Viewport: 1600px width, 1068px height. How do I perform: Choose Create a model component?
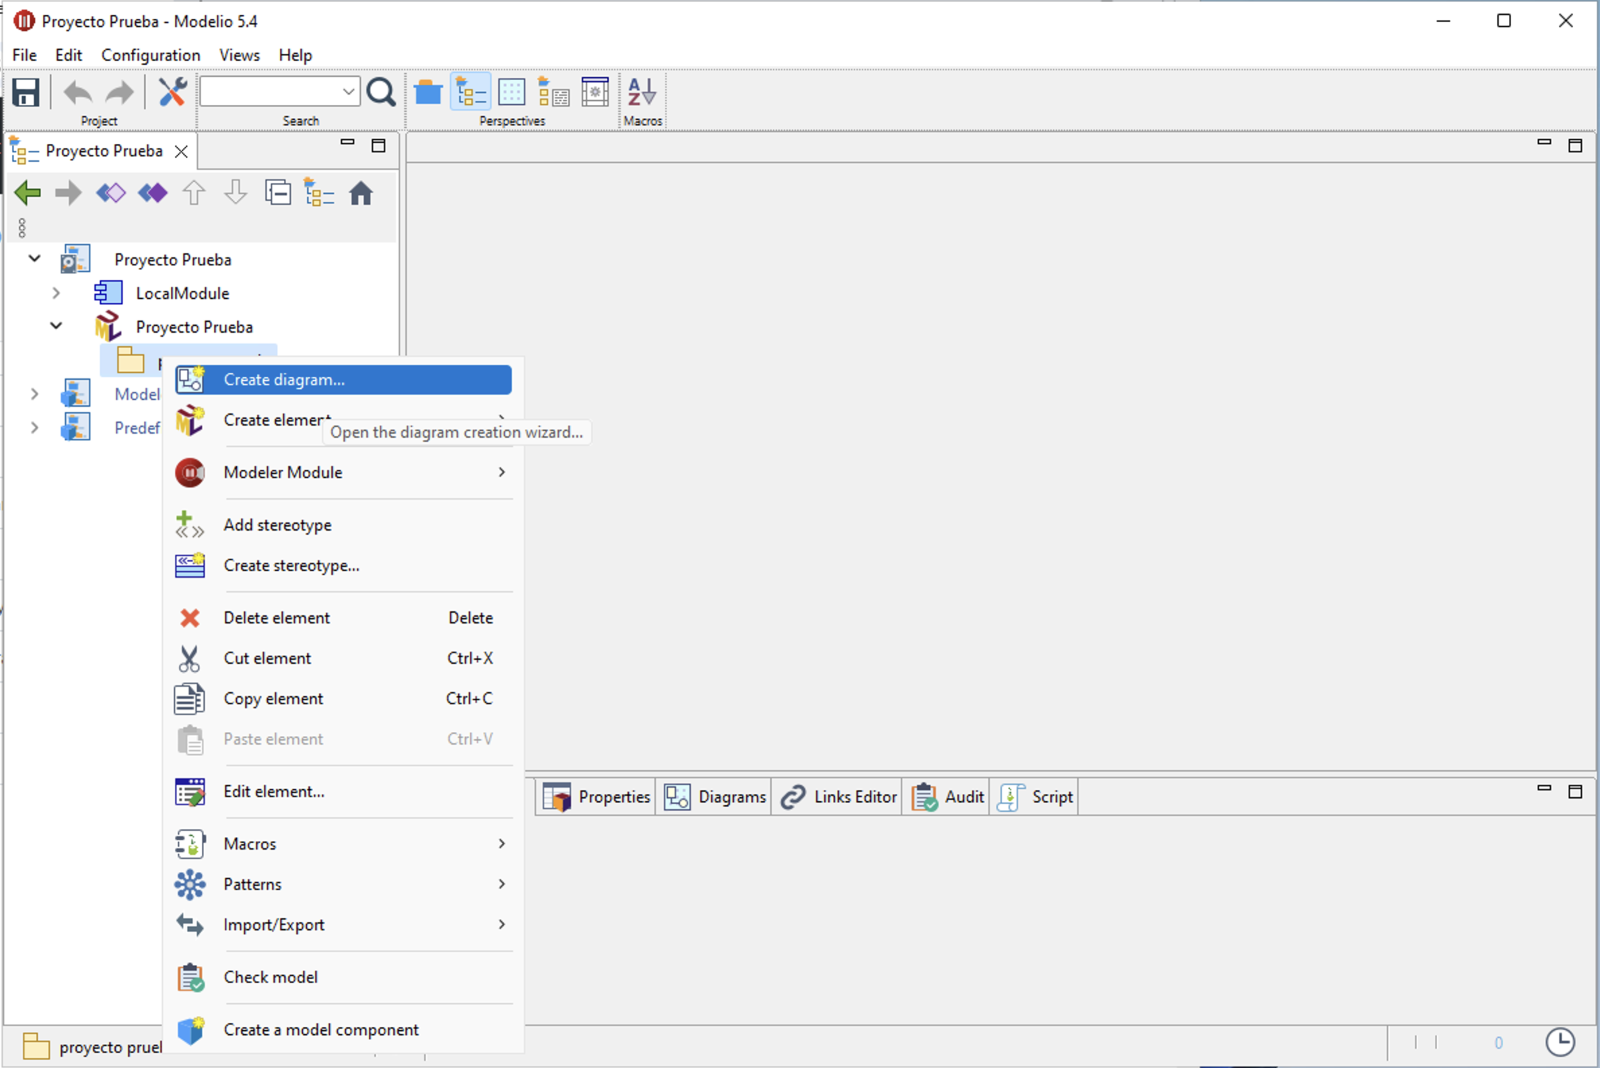pyautogui.click(x=343, y=1030)
